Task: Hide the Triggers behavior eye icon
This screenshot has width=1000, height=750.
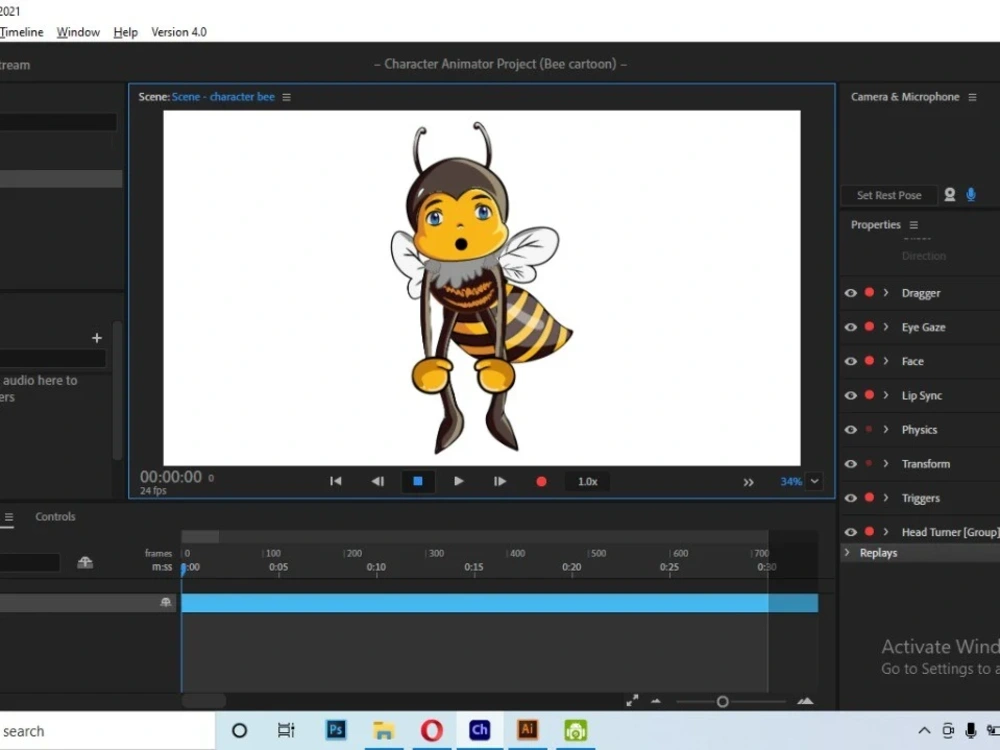Action: point(851,497)
